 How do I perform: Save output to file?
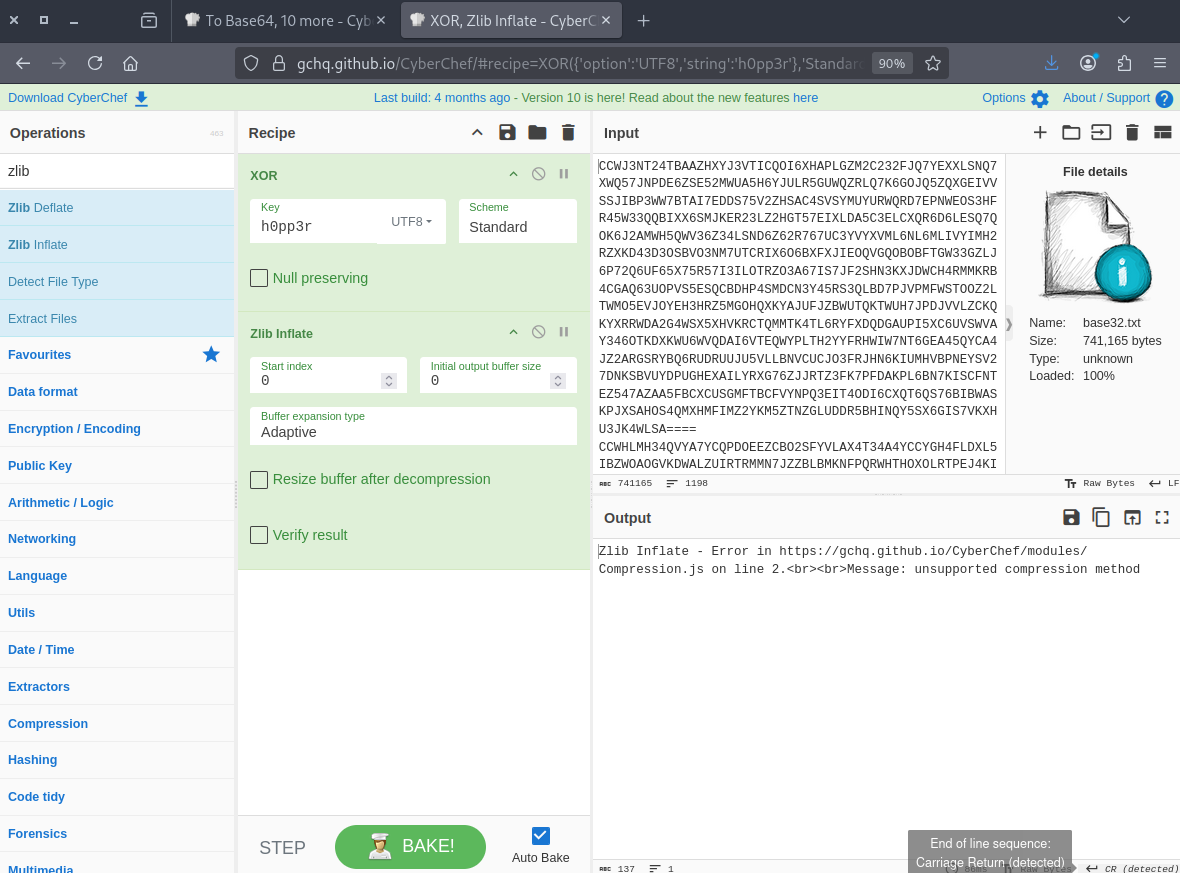coord(1071,517)
